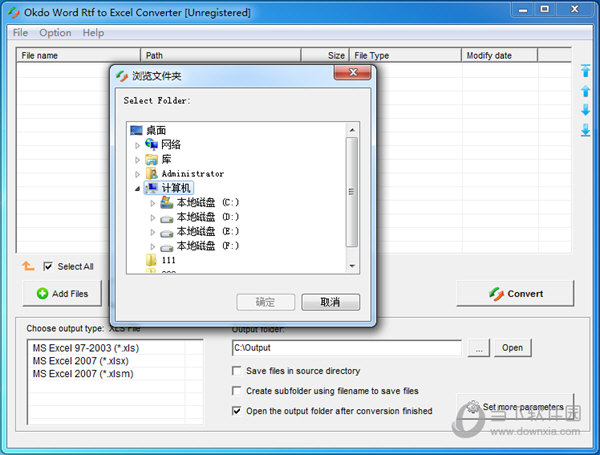
Task: Click the F: drive icon
Action: (x=166, y=248)
